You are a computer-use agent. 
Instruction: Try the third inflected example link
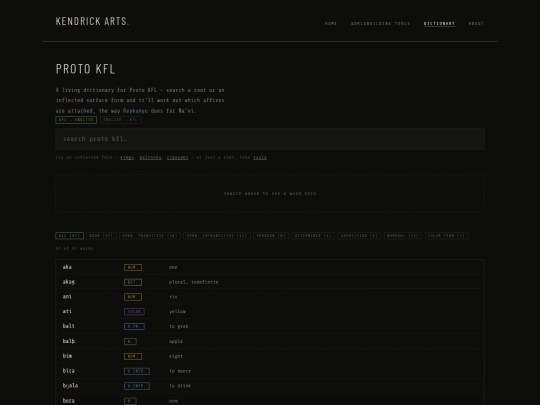[x=177, y=157]
